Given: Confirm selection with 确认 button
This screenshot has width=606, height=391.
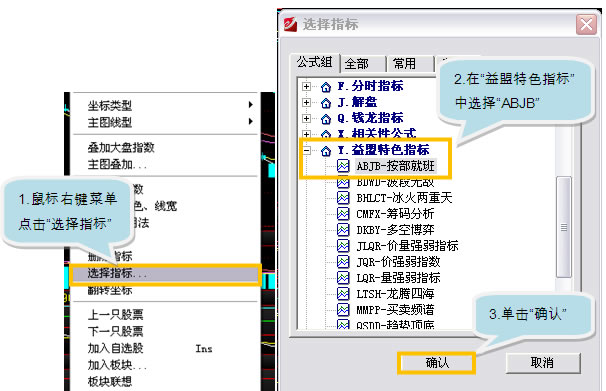Looking at the screenshot, I should pos(437,363).
